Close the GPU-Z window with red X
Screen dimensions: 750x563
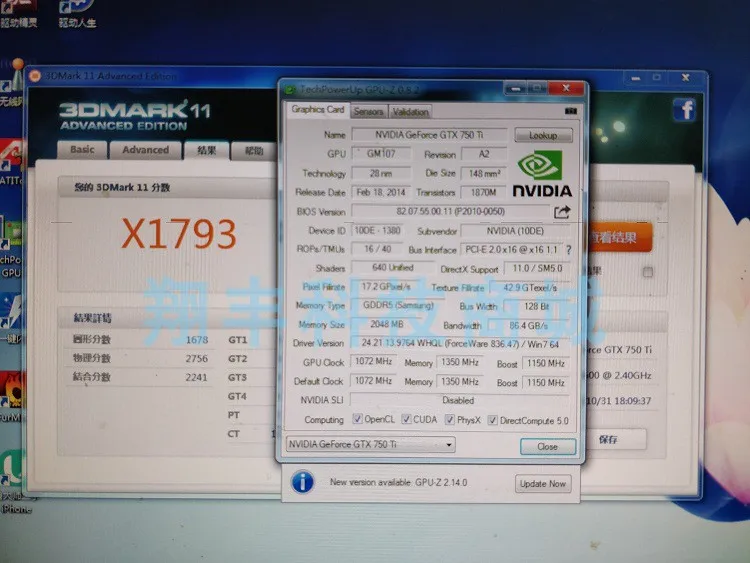click(566, 88)
